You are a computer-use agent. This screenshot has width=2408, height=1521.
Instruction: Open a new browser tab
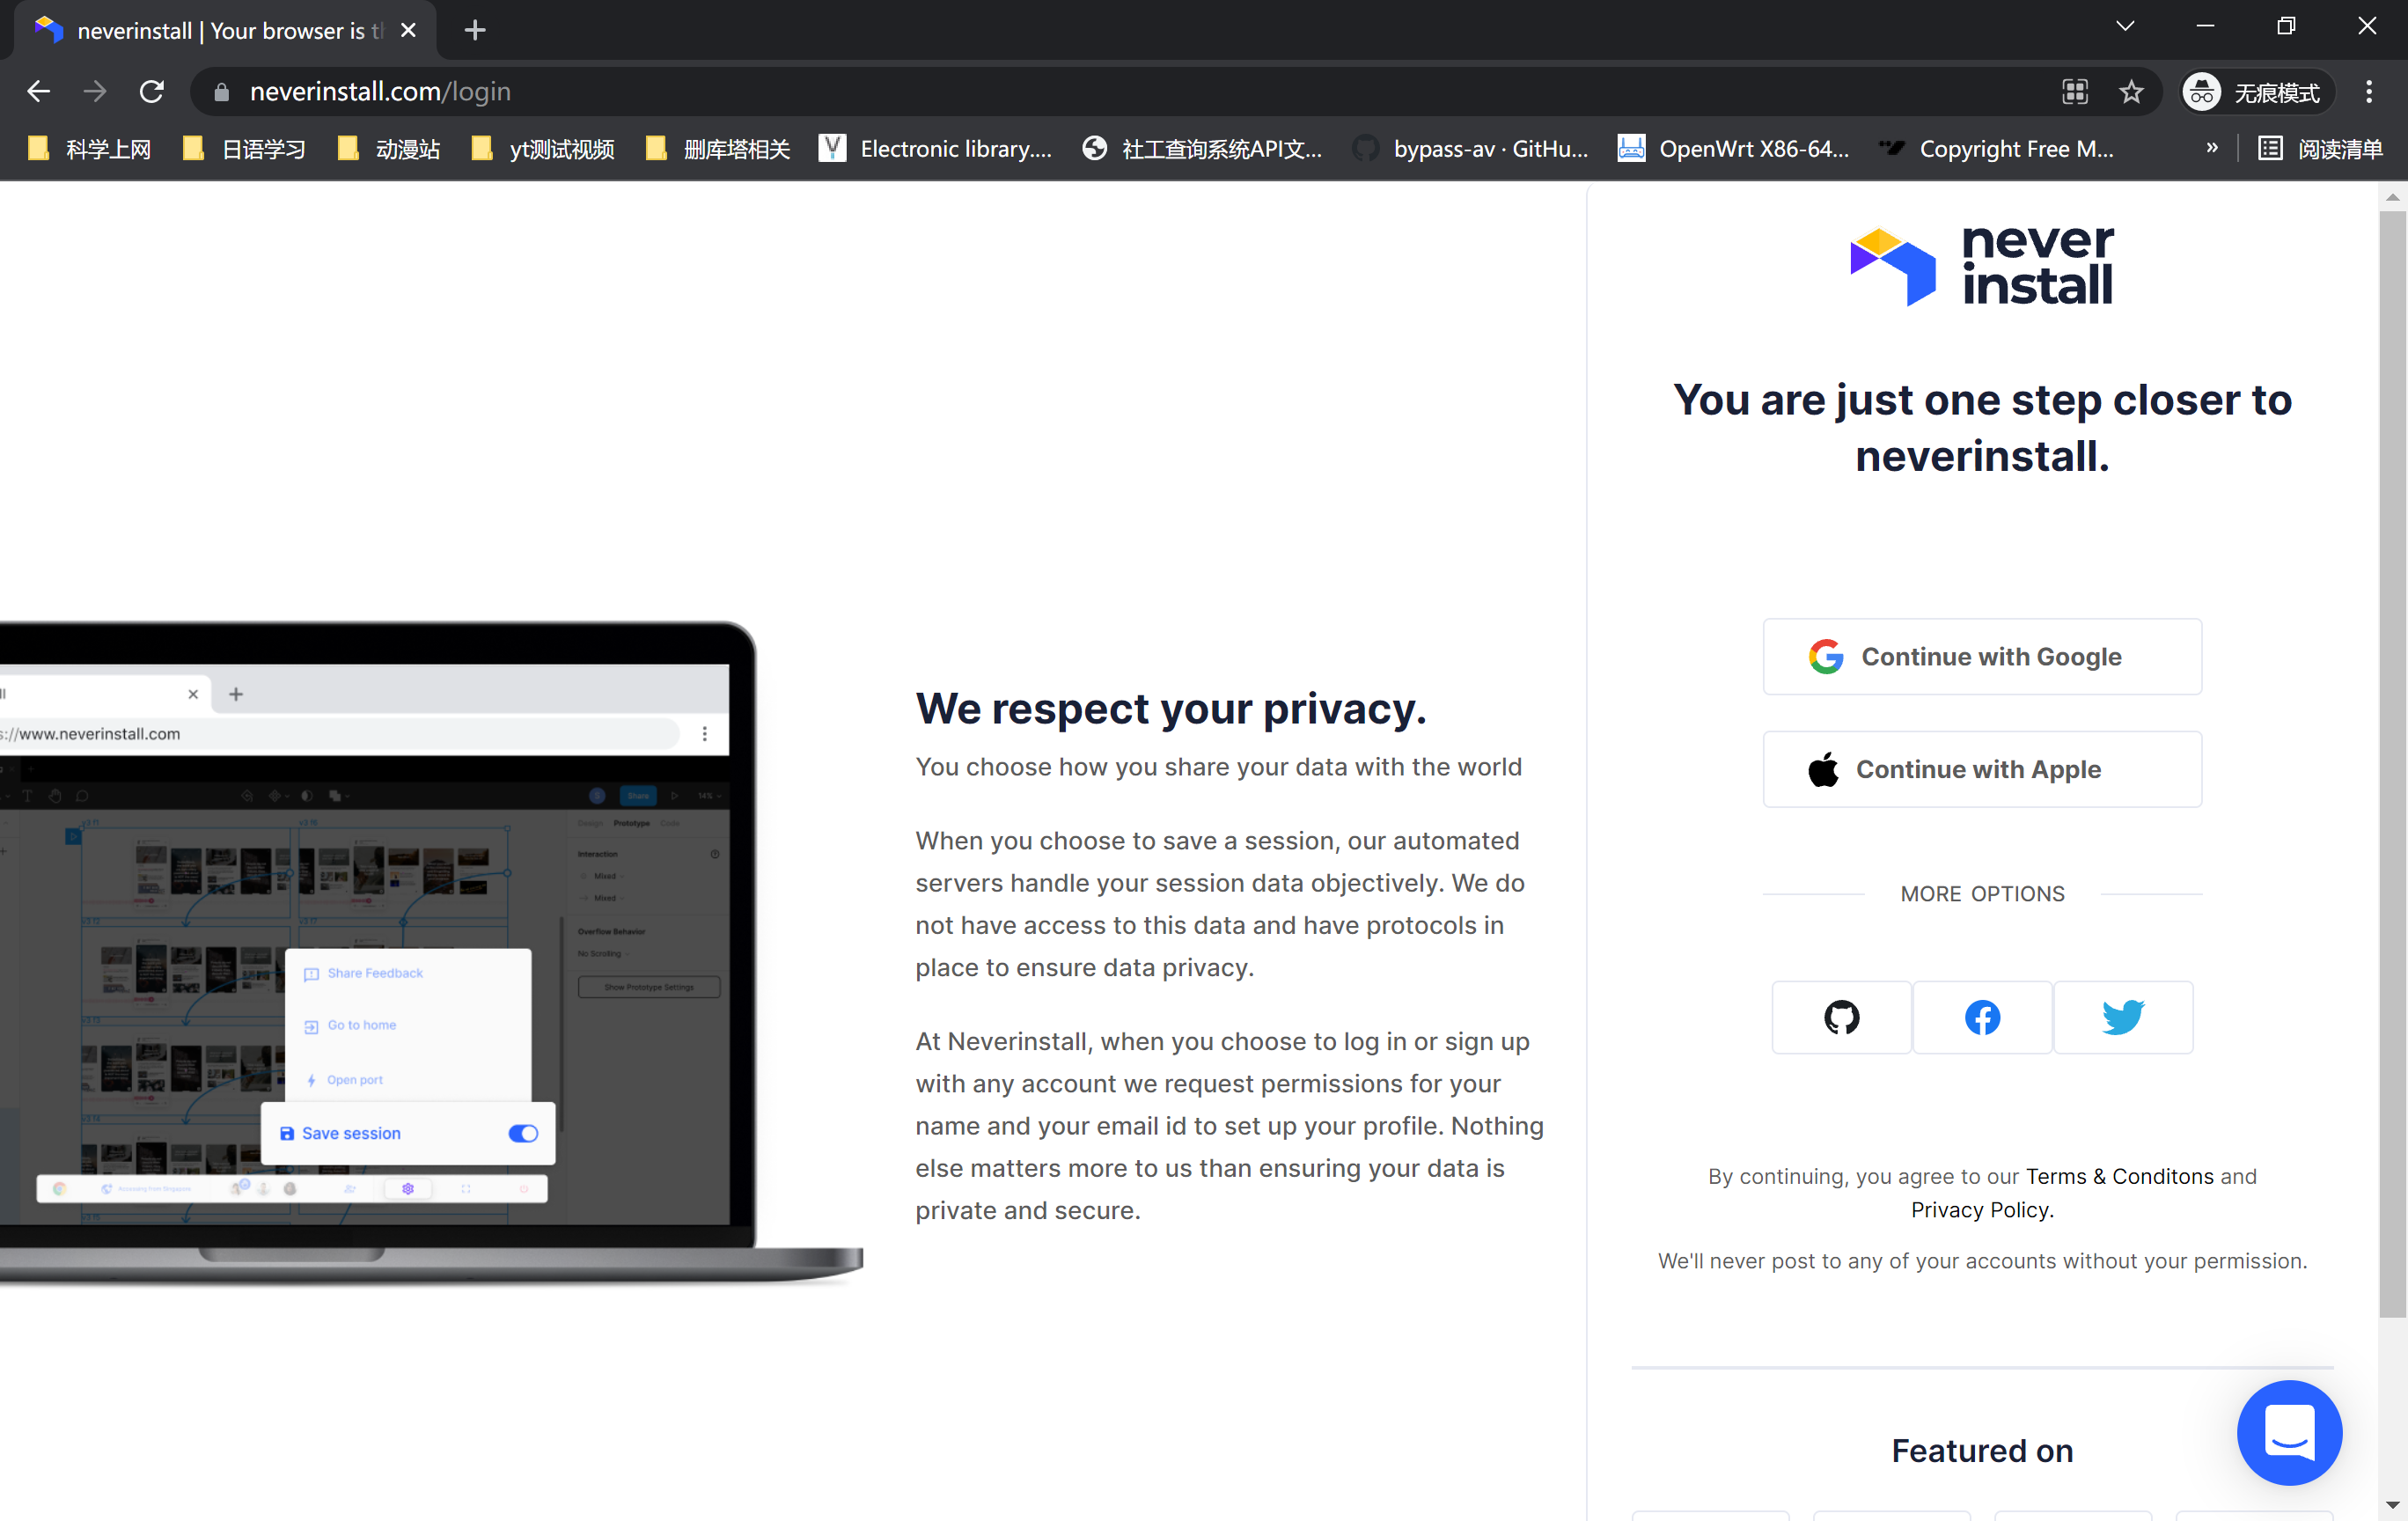click(x=475, y=30)
